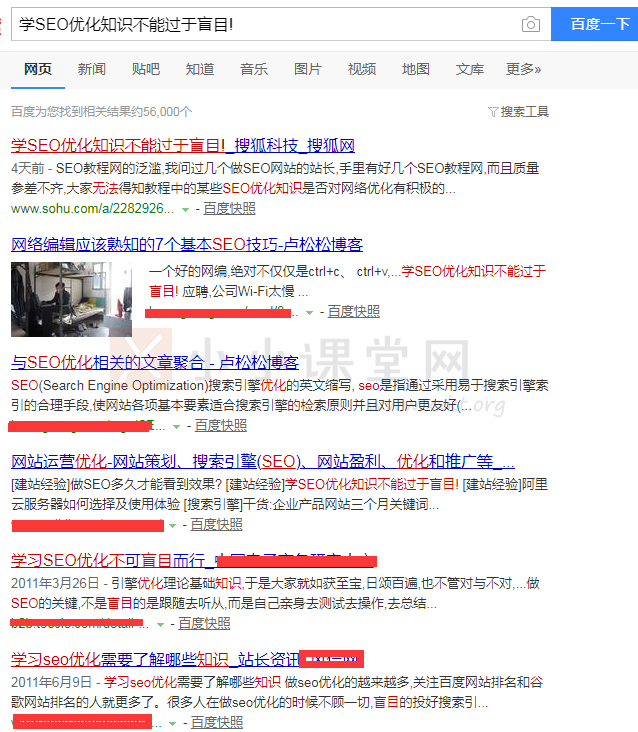Expand dropdown arrow in 2011年6月9日 result
Screen dimensions: 638x732
pyautogui.click(x=172, y=724)
